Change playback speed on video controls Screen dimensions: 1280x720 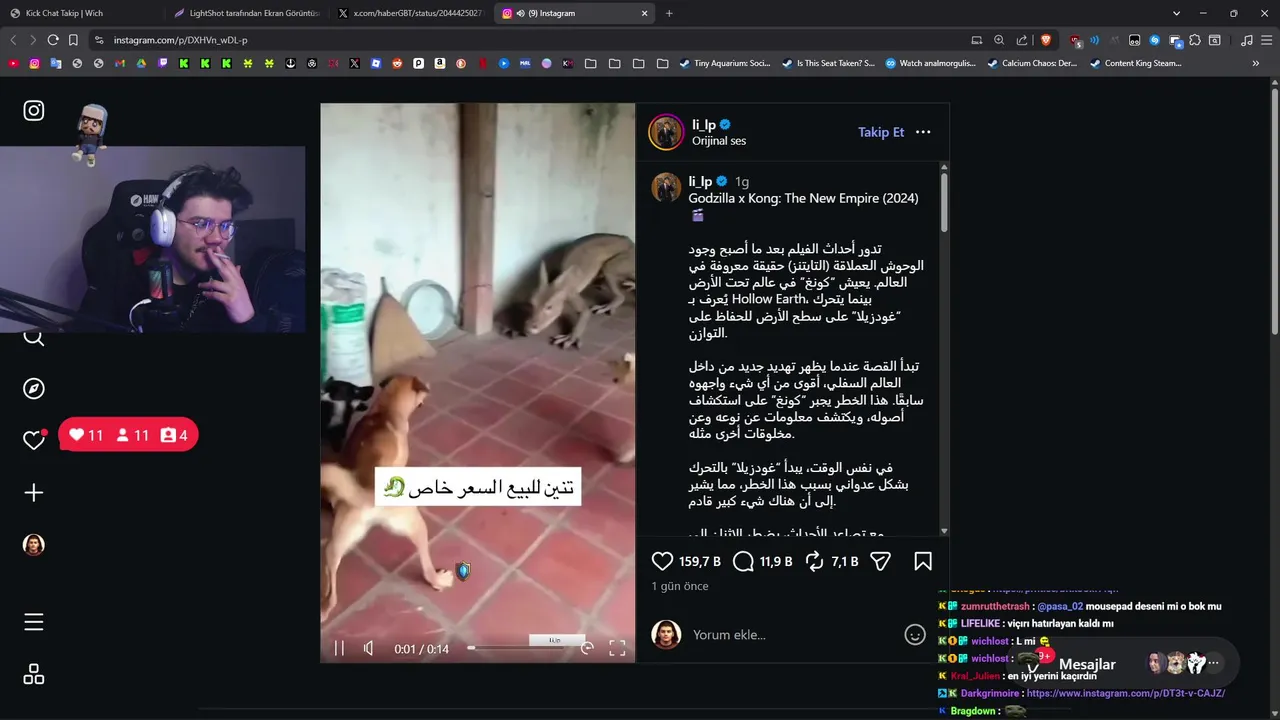tap(588, 648)
